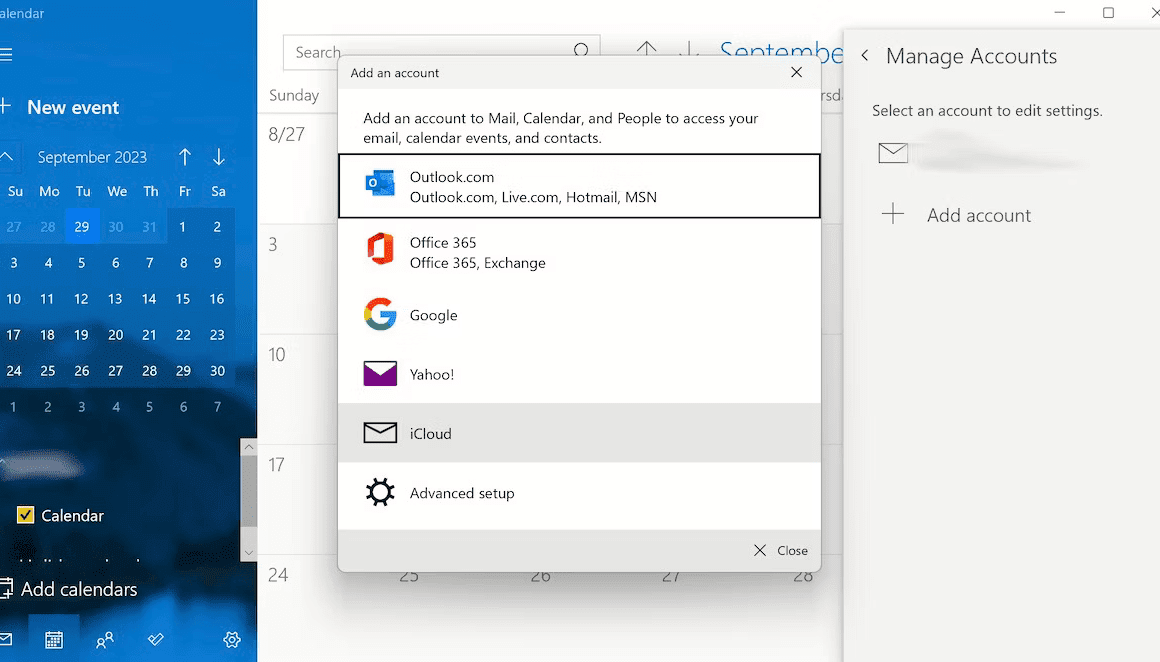Select September 1 in mini calendar

(183, 226)
